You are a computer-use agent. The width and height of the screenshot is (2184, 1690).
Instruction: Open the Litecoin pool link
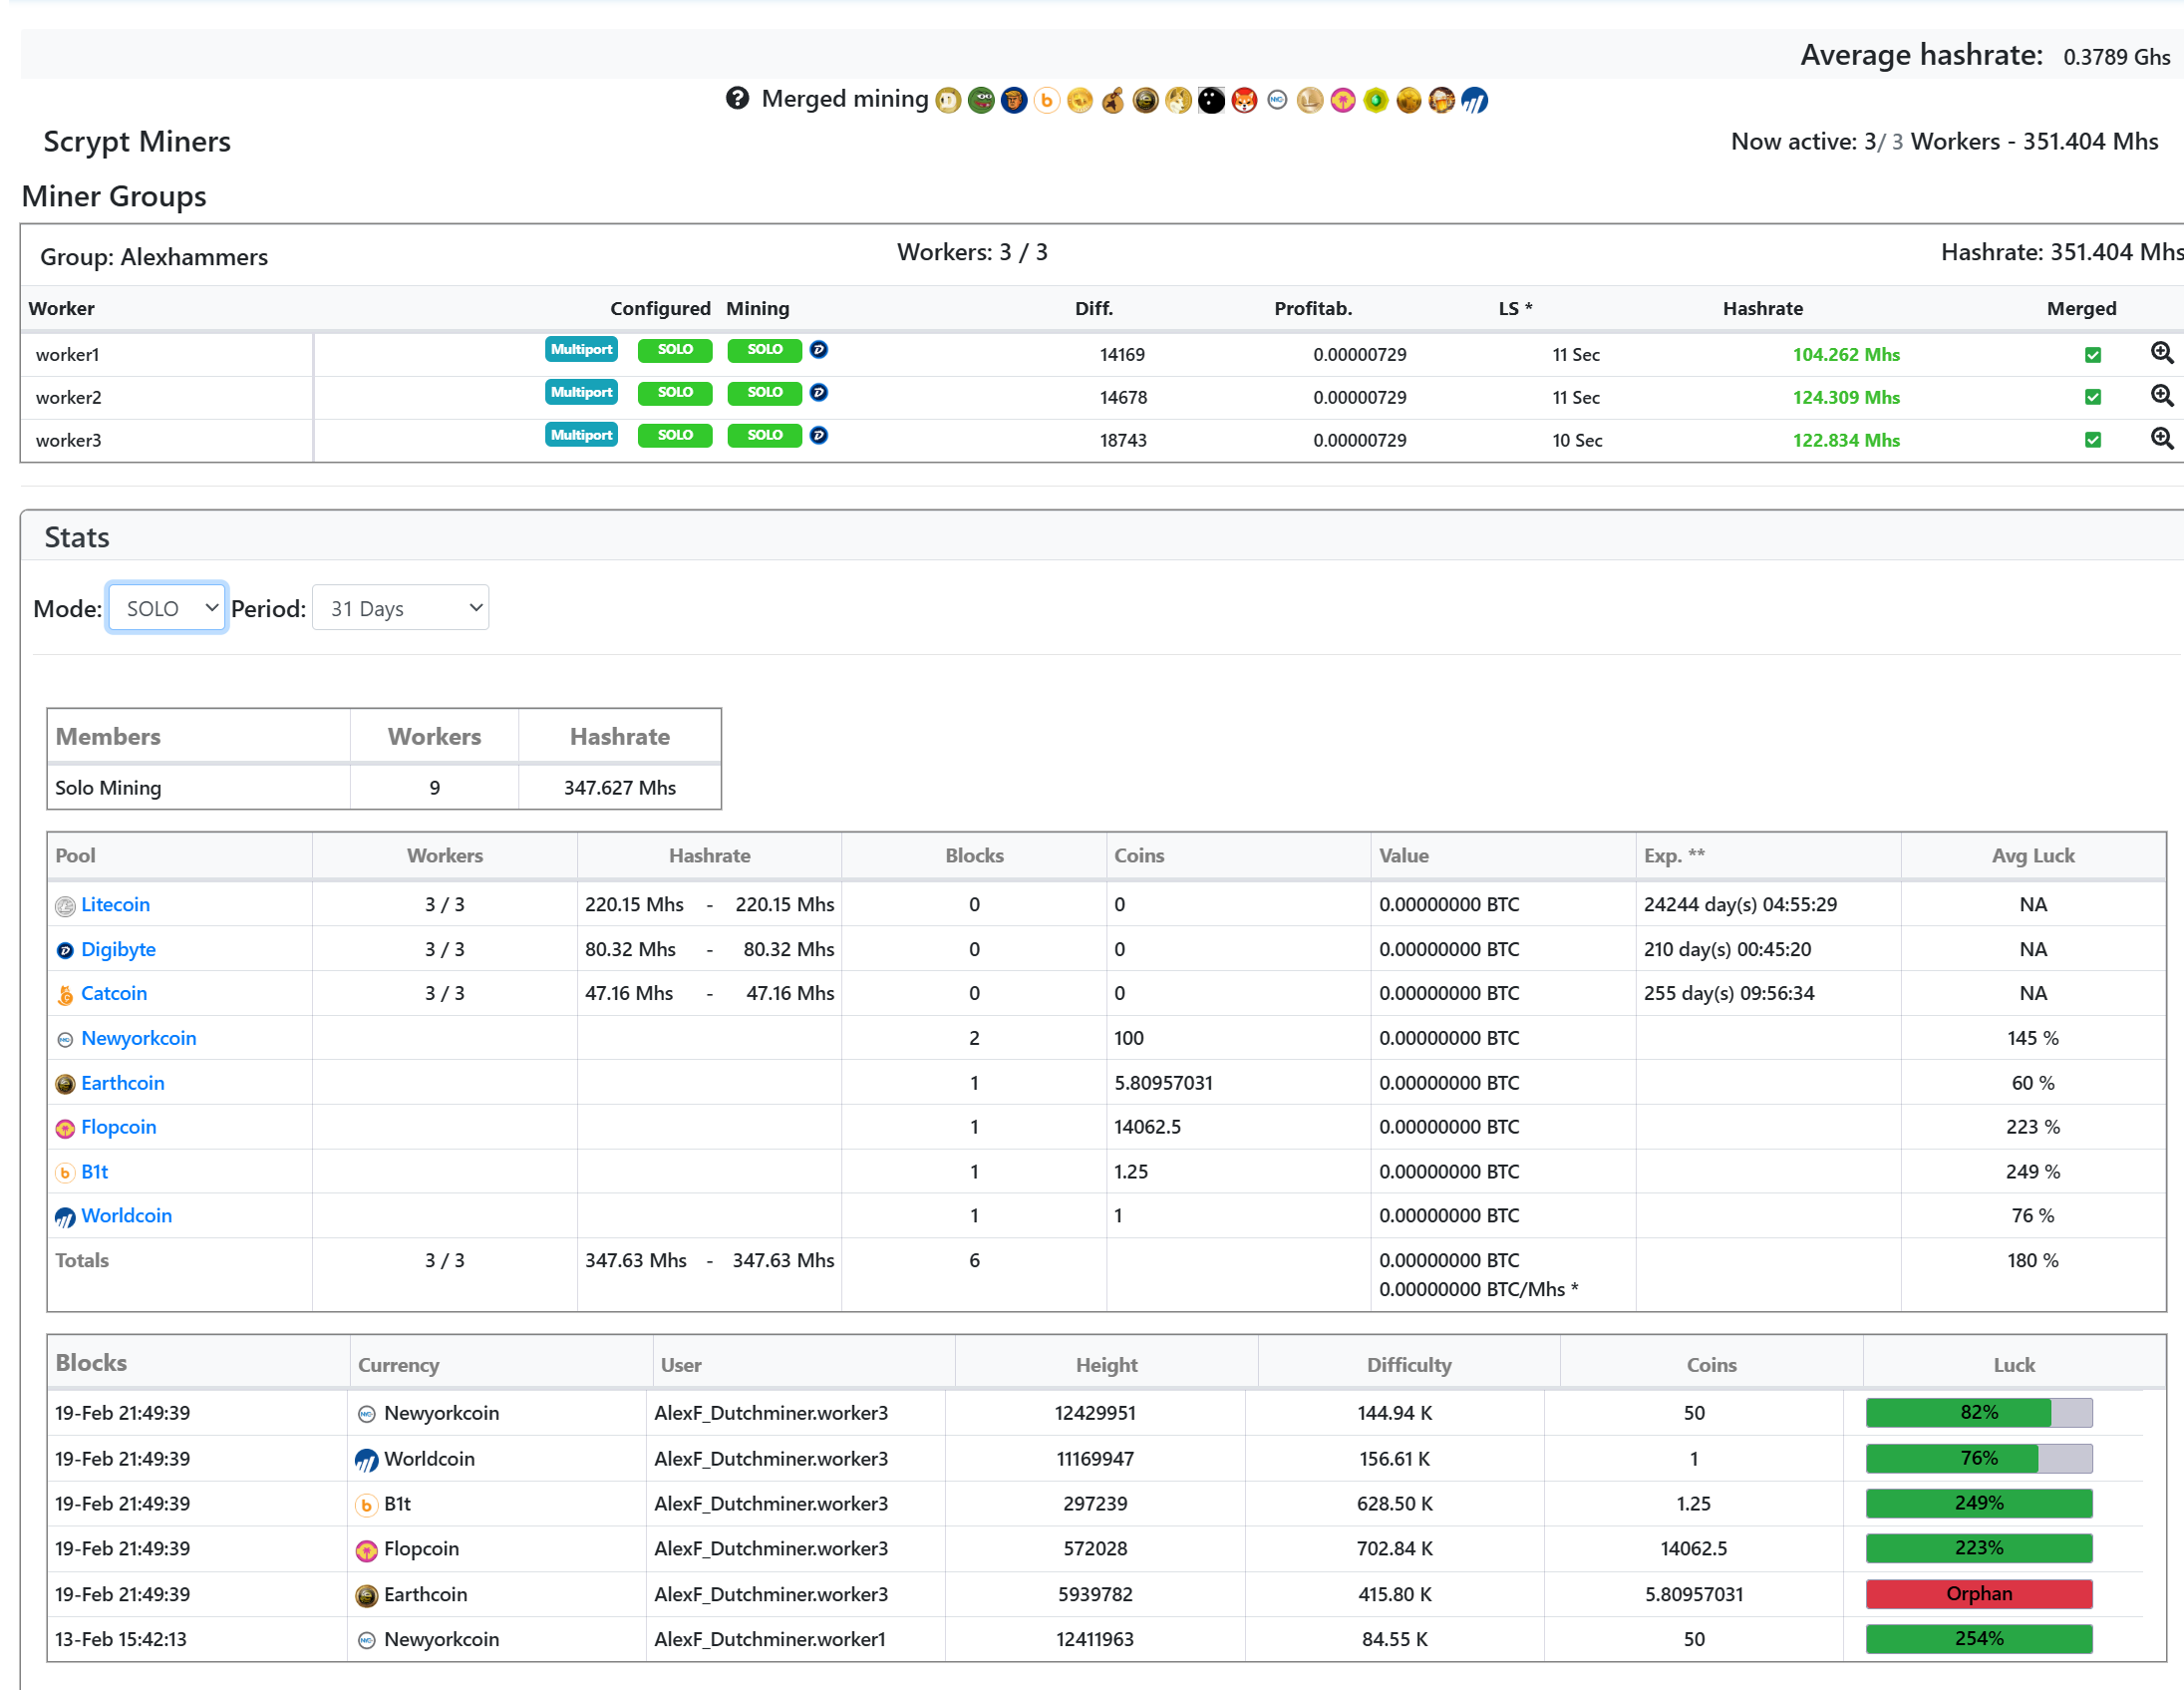tap(115, 904)
